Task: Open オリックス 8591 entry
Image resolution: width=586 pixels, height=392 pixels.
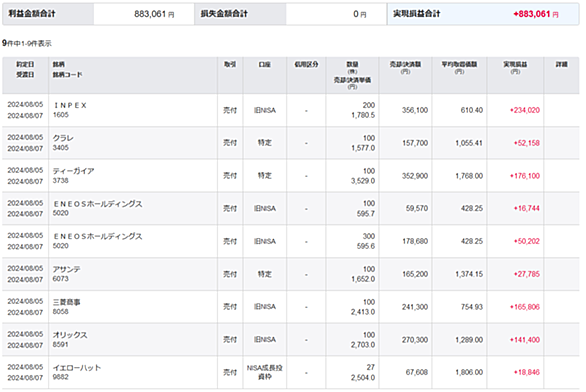Action: pyautogui.click(x=70, y=335)
